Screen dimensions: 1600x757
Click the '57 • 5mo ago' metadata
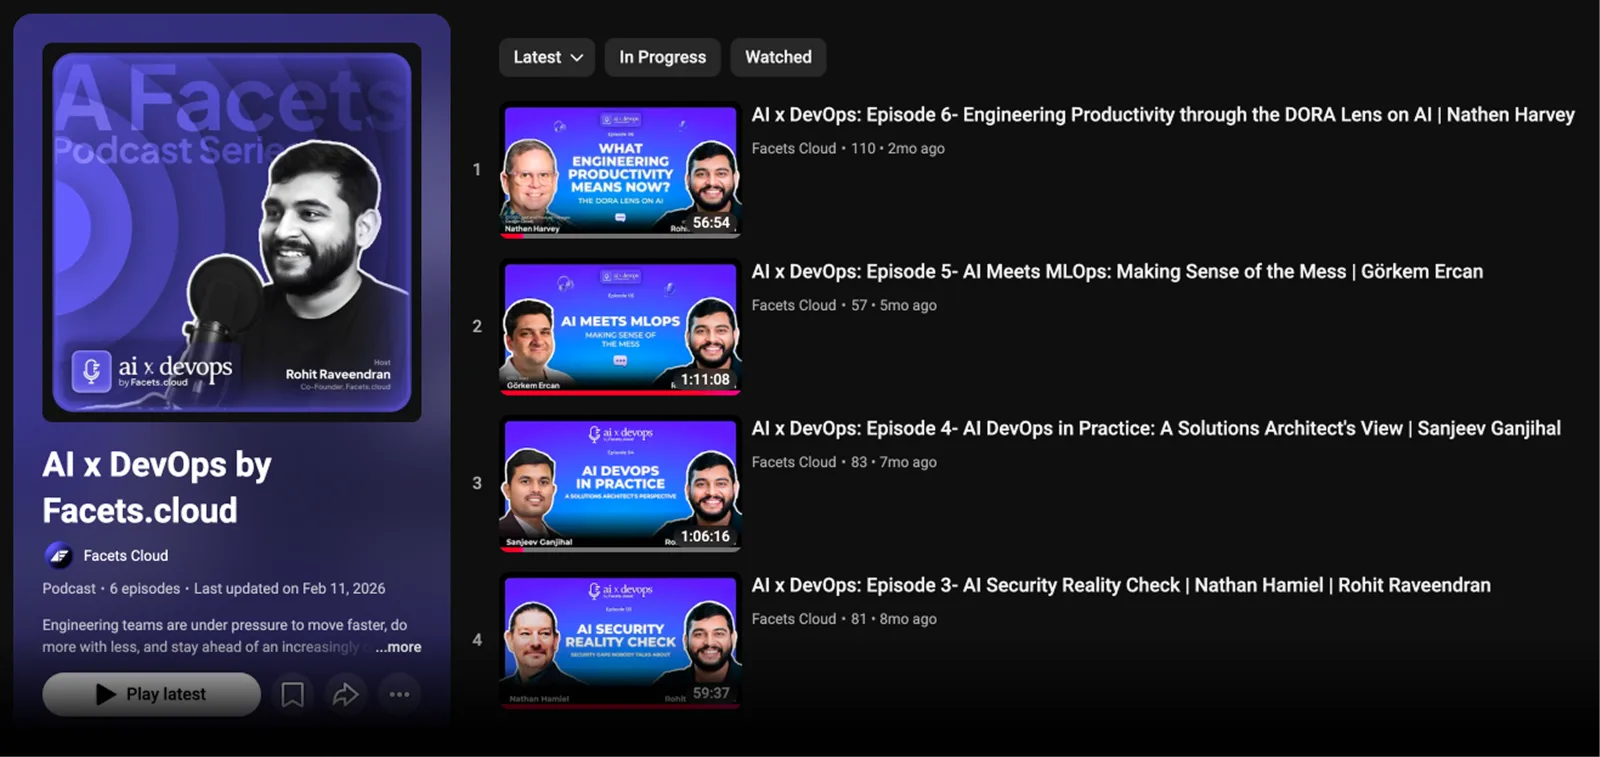[894, 305]
